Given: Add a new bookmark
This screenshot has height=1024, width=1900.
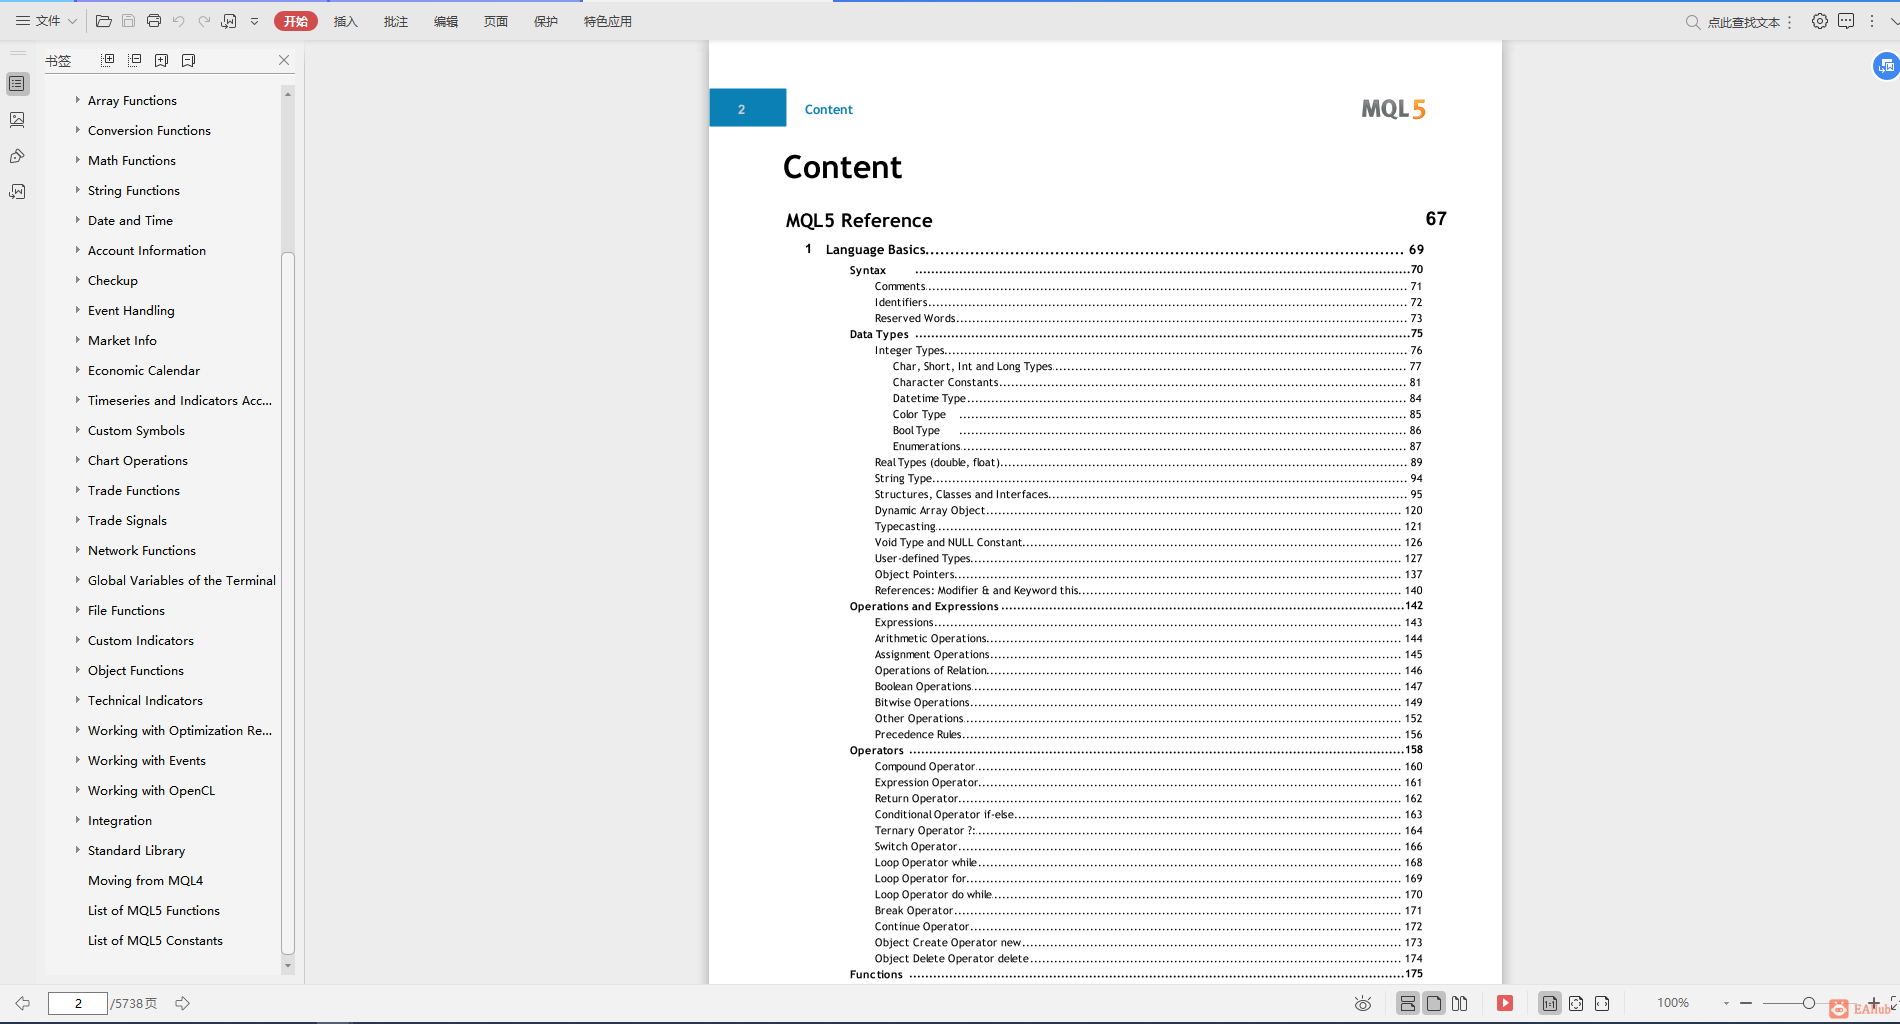Looking at the screenshot, I should click(x=161, y=60).
